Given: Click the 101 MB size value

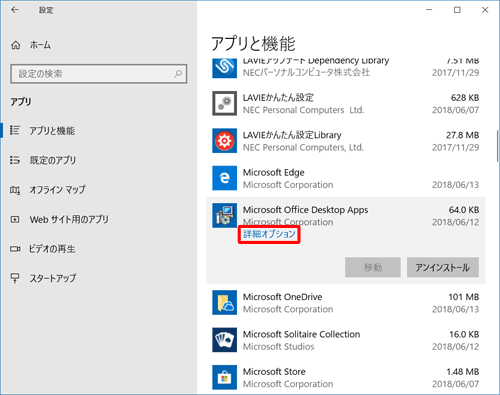Looking at the screenshot, I should coord(464,297).
